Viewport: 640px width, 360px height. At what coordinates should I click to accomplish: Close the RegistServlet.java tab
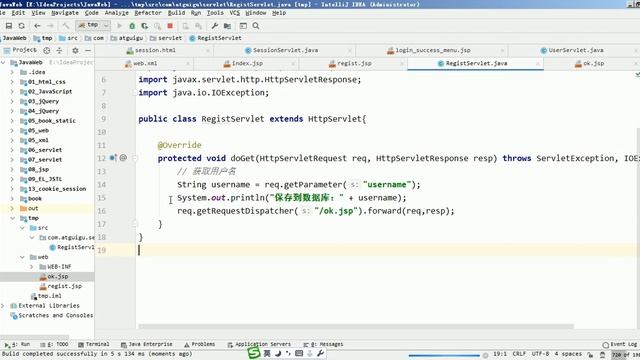point(538,64)
